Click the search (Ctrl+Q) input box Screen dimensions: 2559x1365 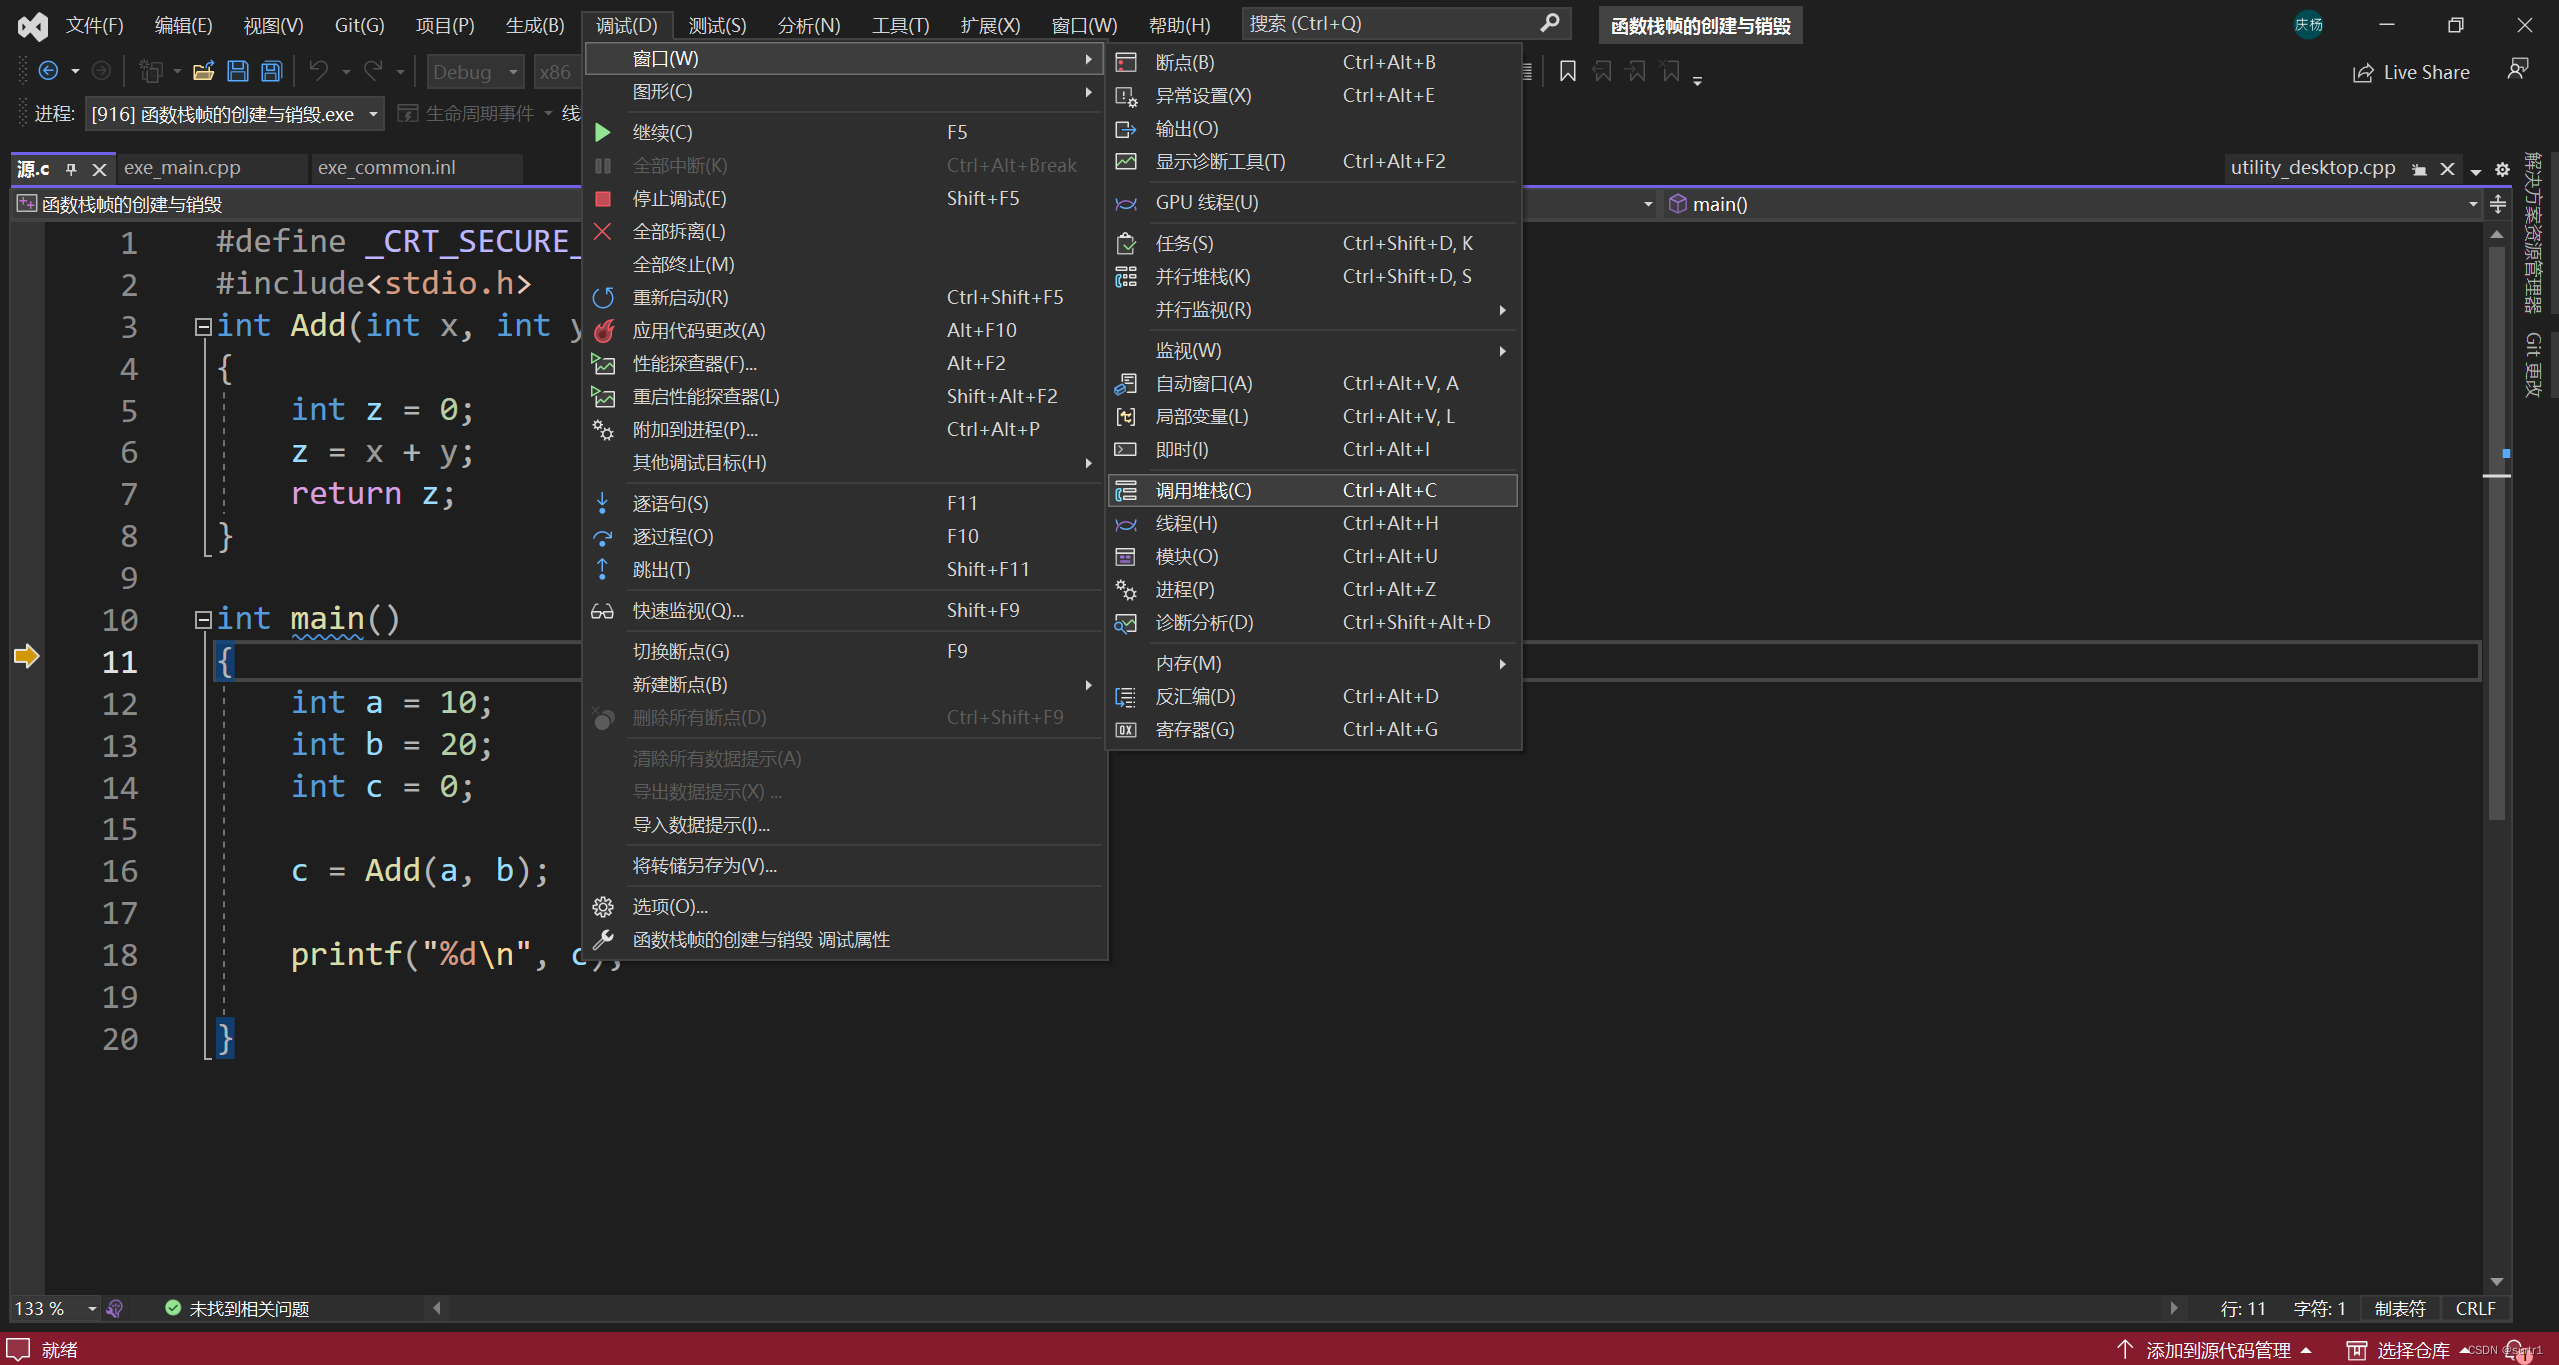click(1390, 23)
